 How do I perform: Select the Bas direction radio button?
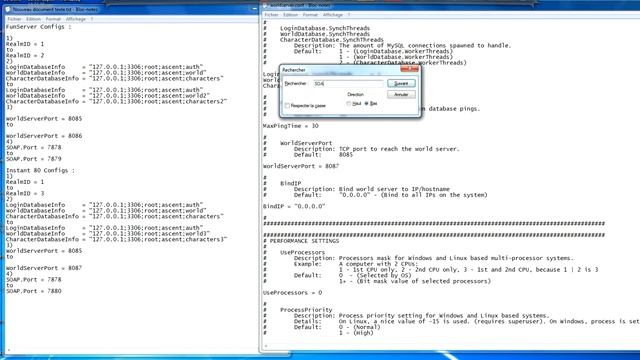366,104
